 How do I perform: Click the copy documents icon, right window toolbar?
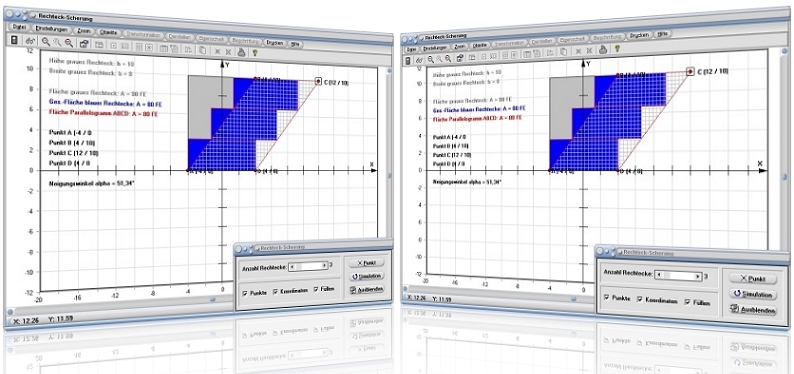tap(565, 52)
